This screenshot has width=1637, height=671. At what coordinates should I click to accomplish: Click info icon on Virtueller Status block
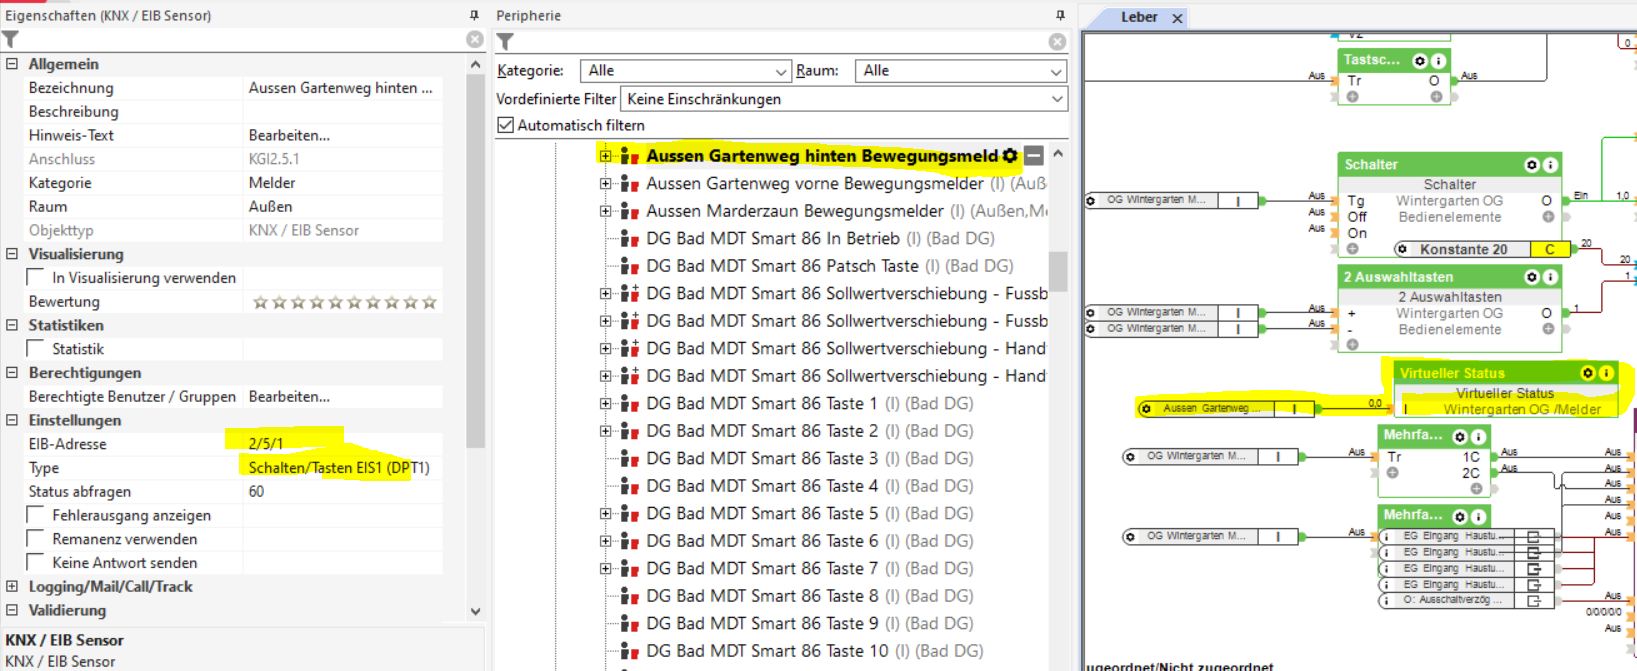click(x=1606, y=373)
